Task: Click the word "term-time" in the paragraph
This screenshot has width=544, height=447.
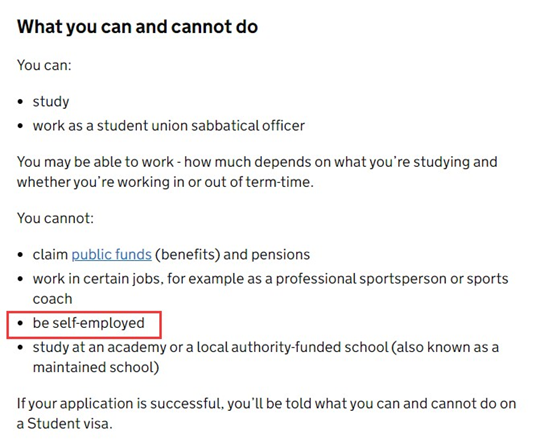Action: pyautogui.click(x=277, y=182)
